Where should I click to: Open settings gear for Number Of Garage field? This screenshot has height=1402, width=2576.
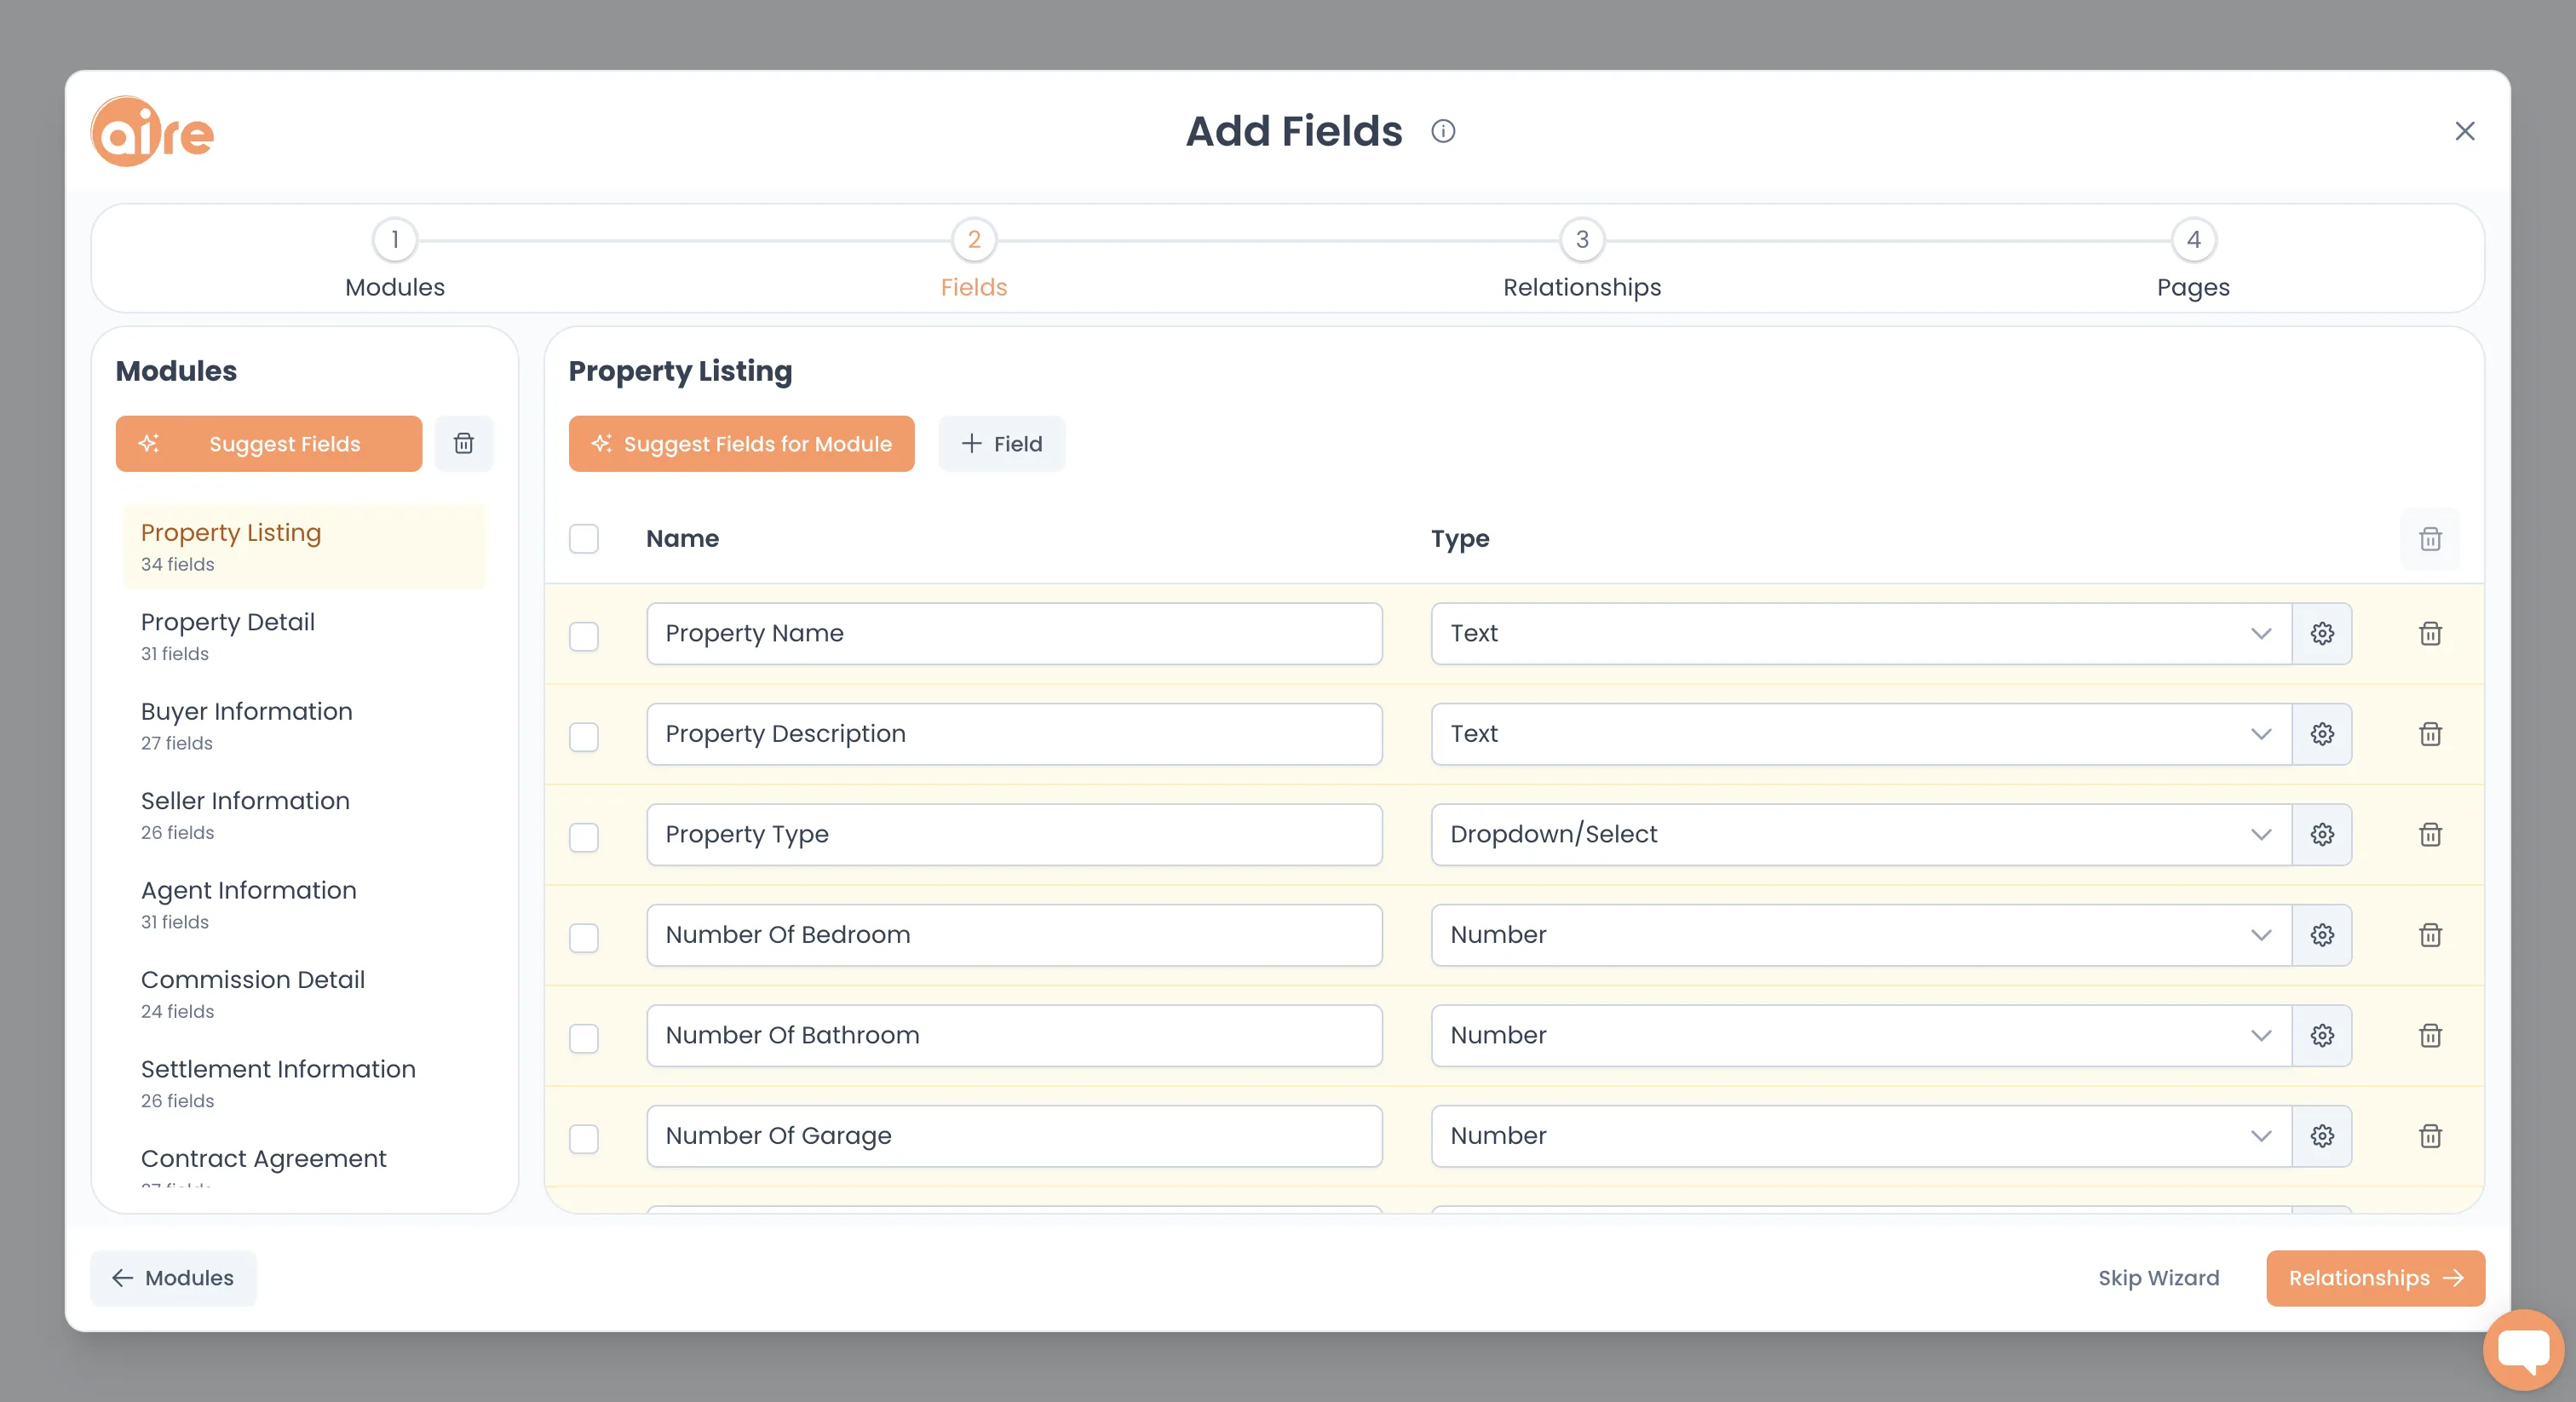point(2322,1136)
